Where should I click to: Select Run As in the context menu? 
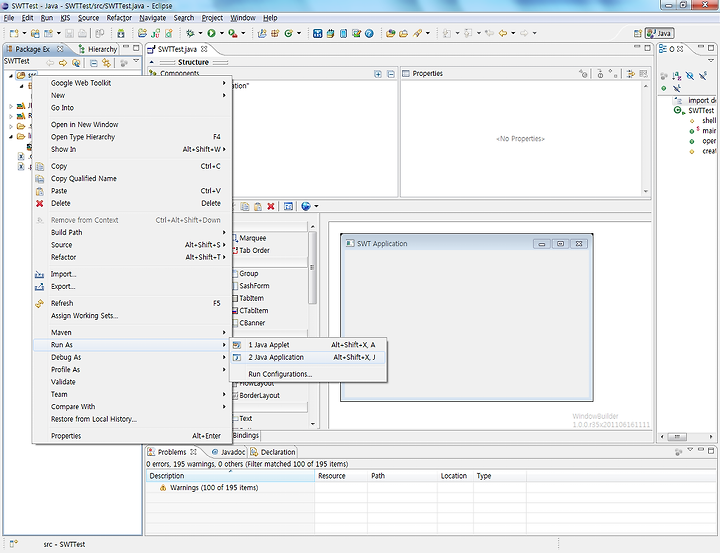tap(130, 345)
